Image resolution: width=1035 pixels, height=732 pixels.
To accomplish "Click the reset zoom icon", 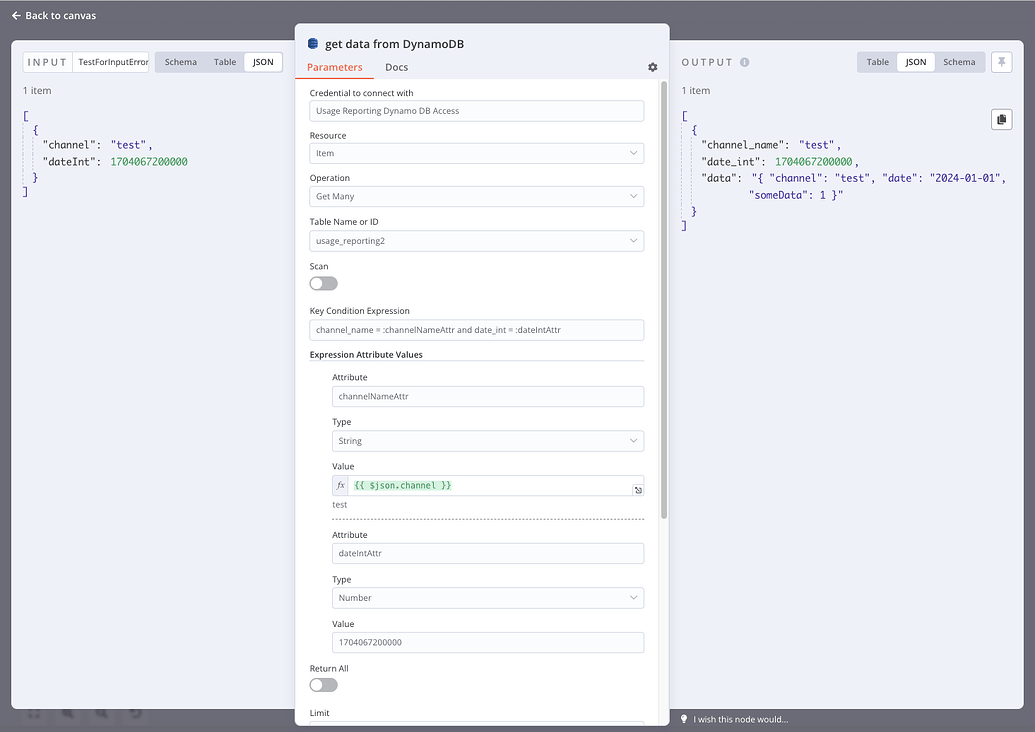I will 135,712.
